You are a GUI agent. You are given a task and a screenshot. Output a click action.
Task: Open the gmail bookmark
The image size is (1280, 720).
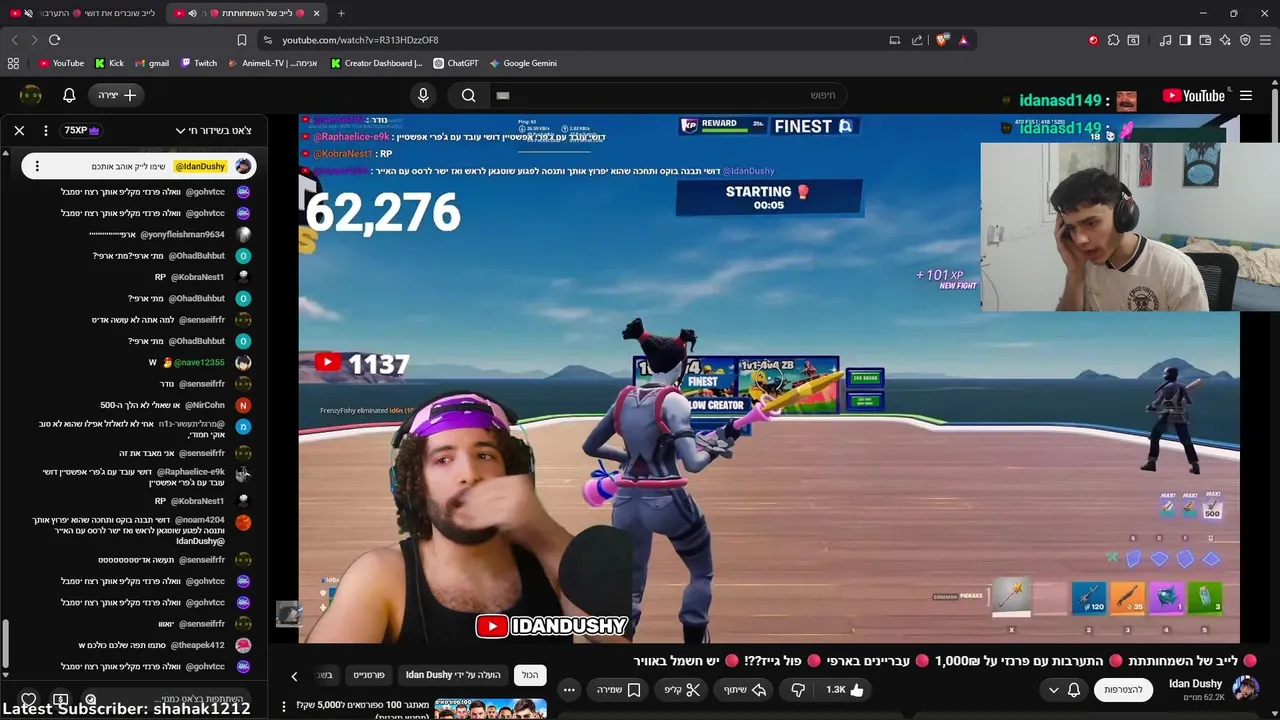click(x=152, y=63)
